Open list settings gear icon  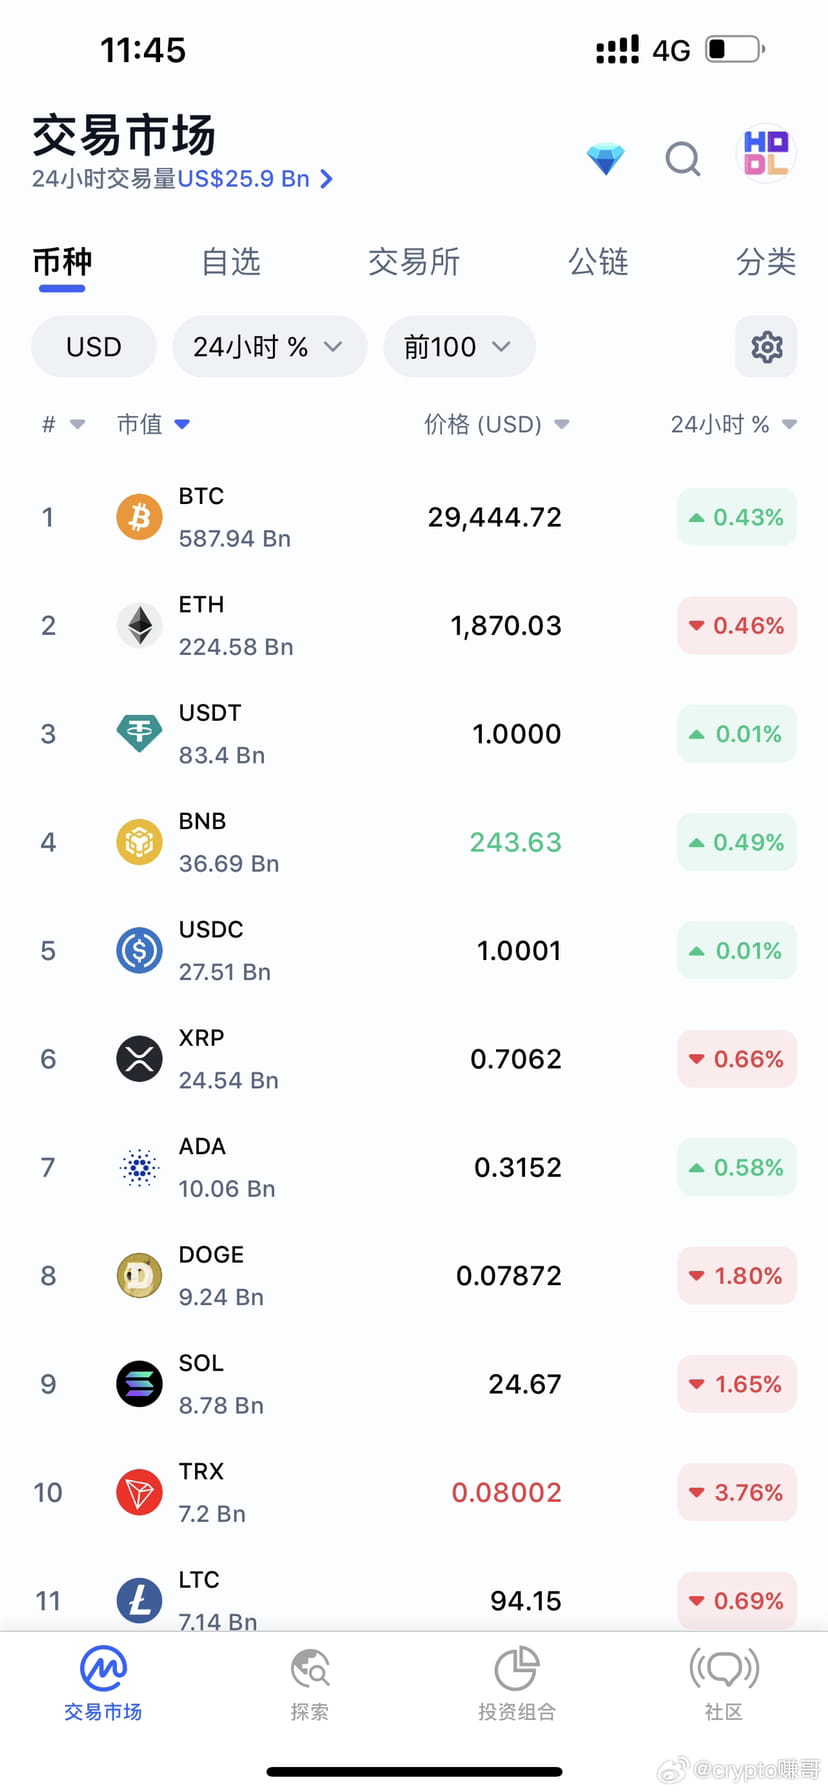click(x=766, y=347)
